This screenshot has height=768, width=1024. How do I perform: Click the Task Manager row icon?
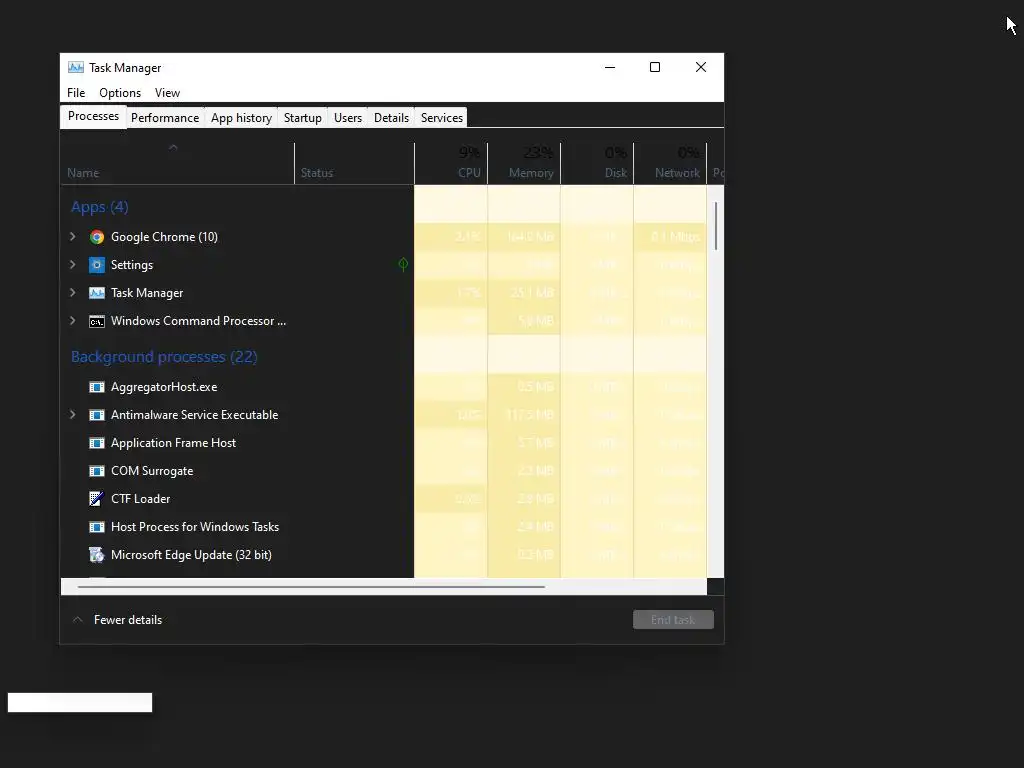pos(97,293)
